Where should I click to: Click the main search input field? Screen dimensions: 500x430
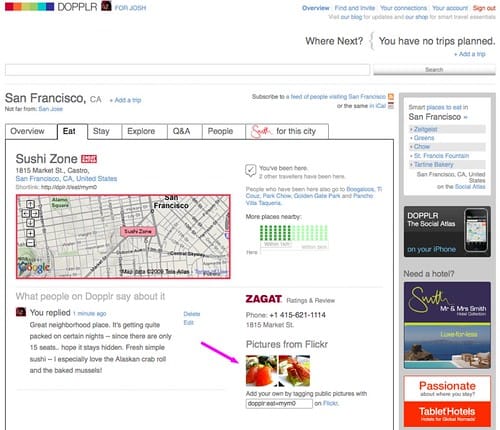[187, 70]
